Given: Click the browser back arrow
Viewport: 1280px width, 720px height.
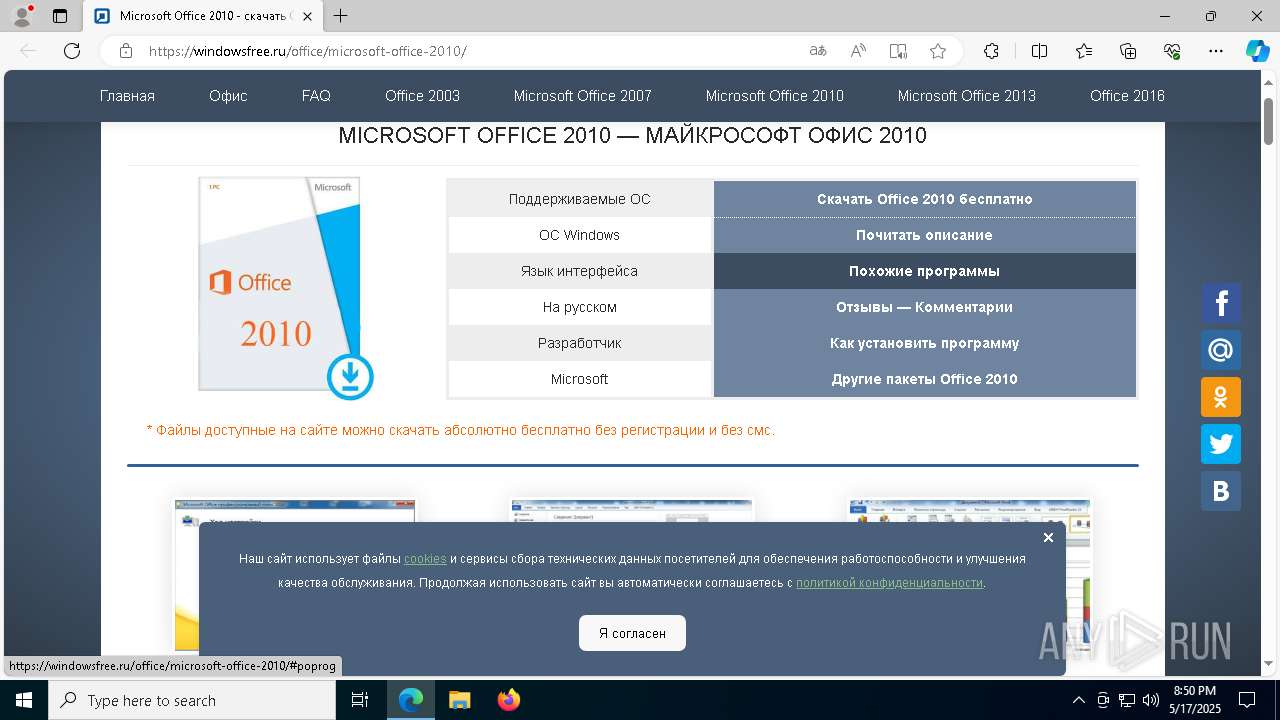Looking at the screenshot, I should coord(28,51).
